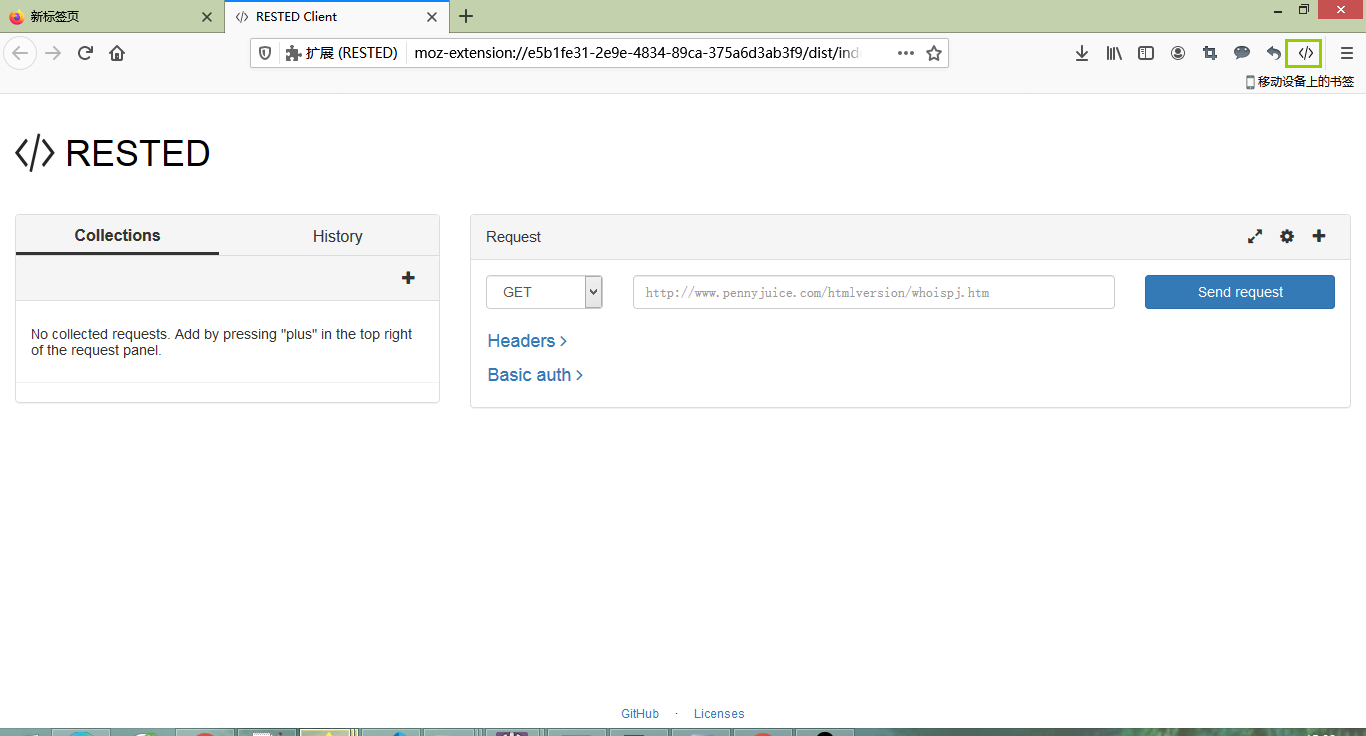The image size is (1366, 736).
Task: Click the browser address bar URL
Action: 637,53
